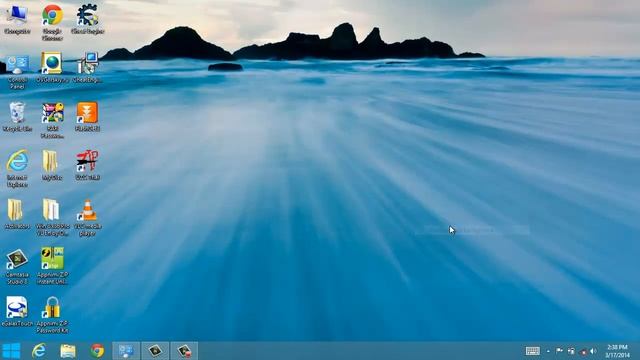Open the Cheat Engine gear shortcut
Screen dimensions: 640x360
click(x=87, y=20)
